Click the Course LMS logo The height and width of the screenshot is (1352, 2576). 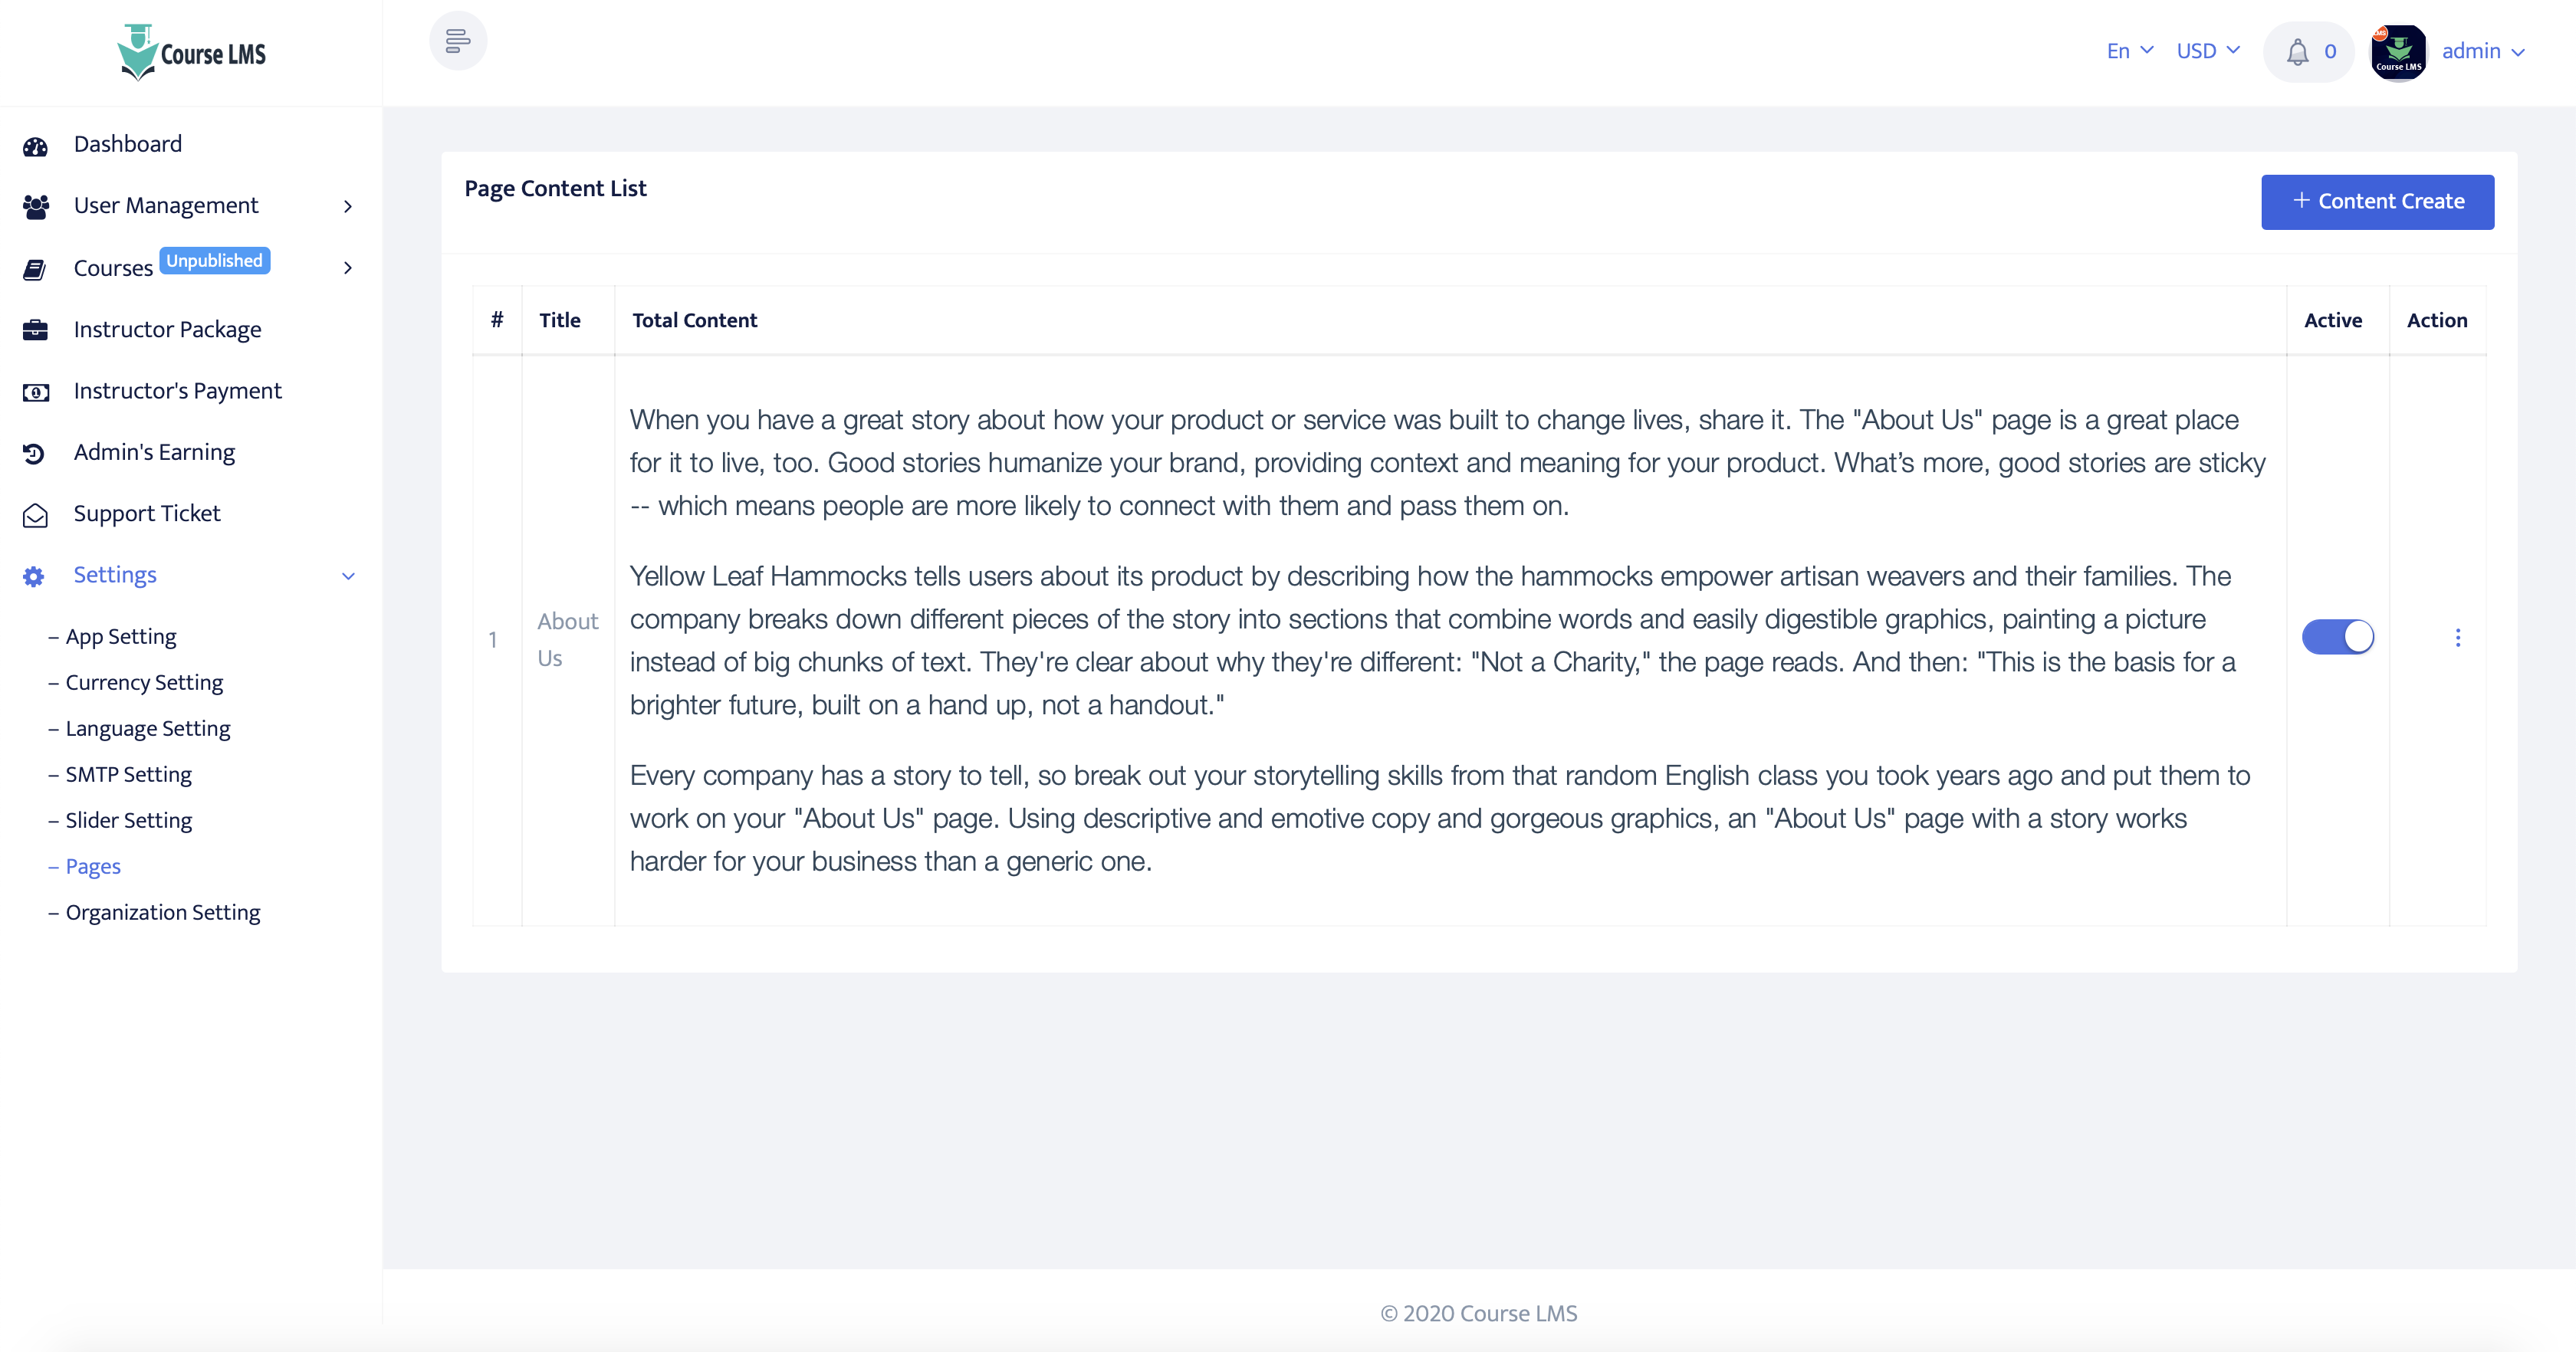click(x=191, y=53)
